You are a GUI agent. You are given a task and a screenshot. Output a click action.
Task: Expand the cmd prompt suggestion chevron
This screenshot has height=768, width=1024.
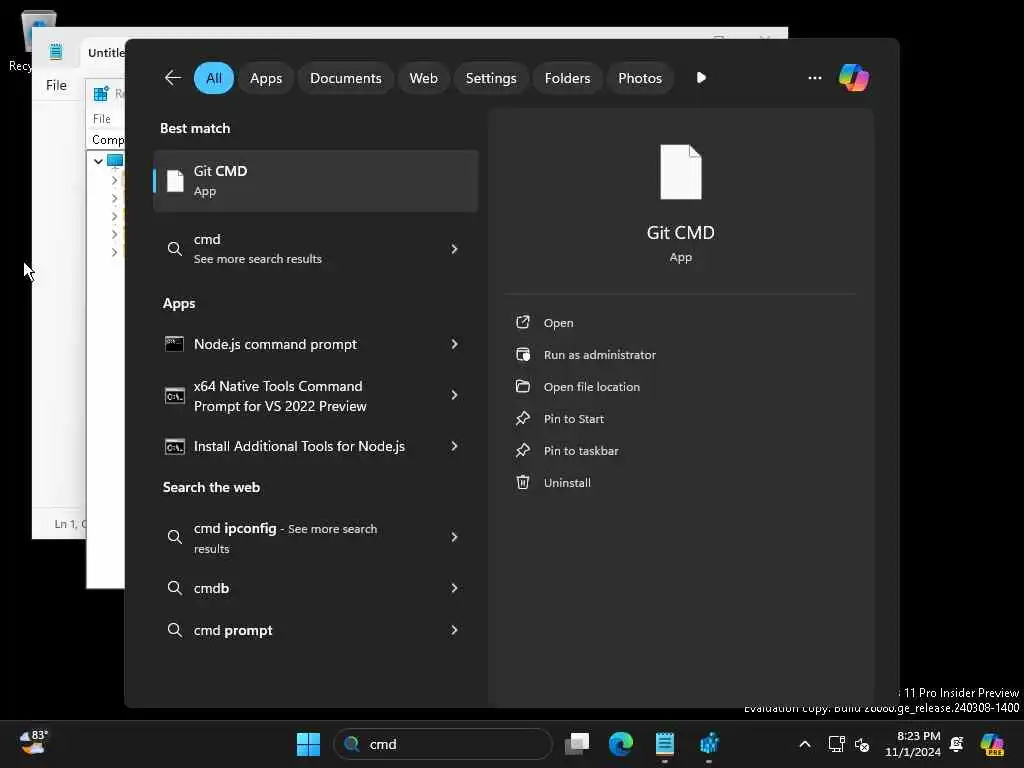click(454, 630)
